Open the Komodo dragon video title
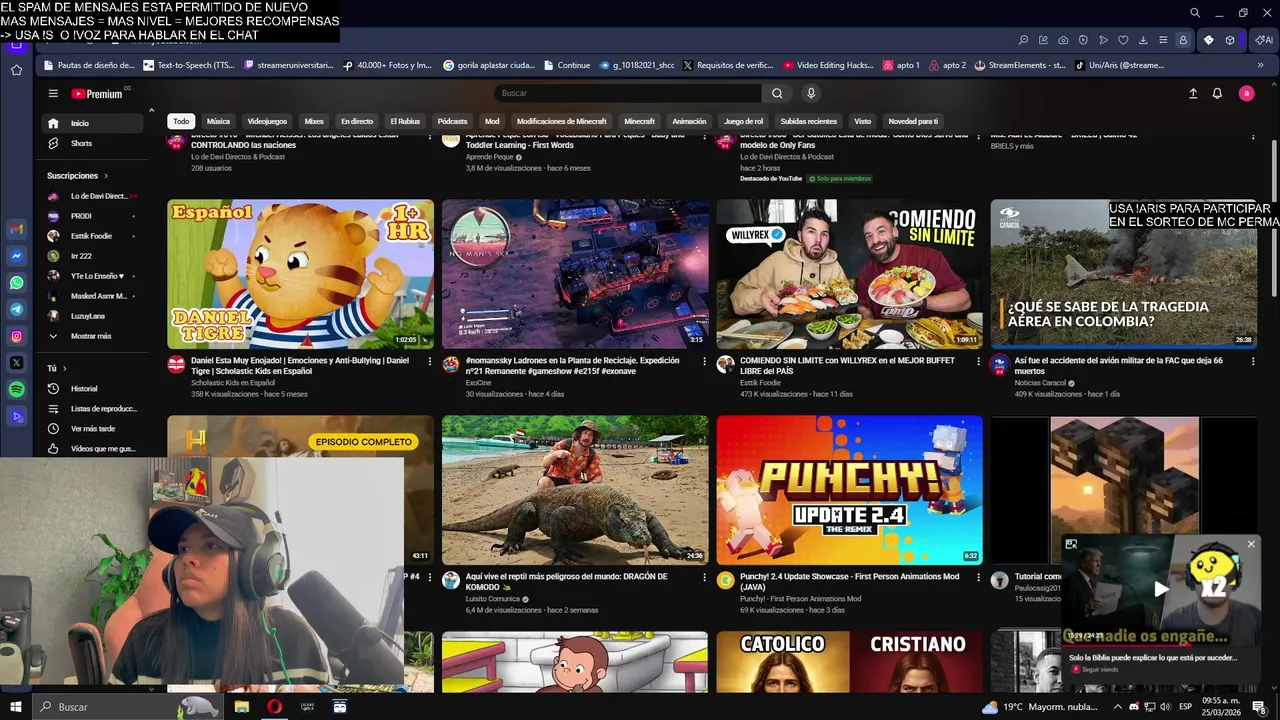 point(568,582)
